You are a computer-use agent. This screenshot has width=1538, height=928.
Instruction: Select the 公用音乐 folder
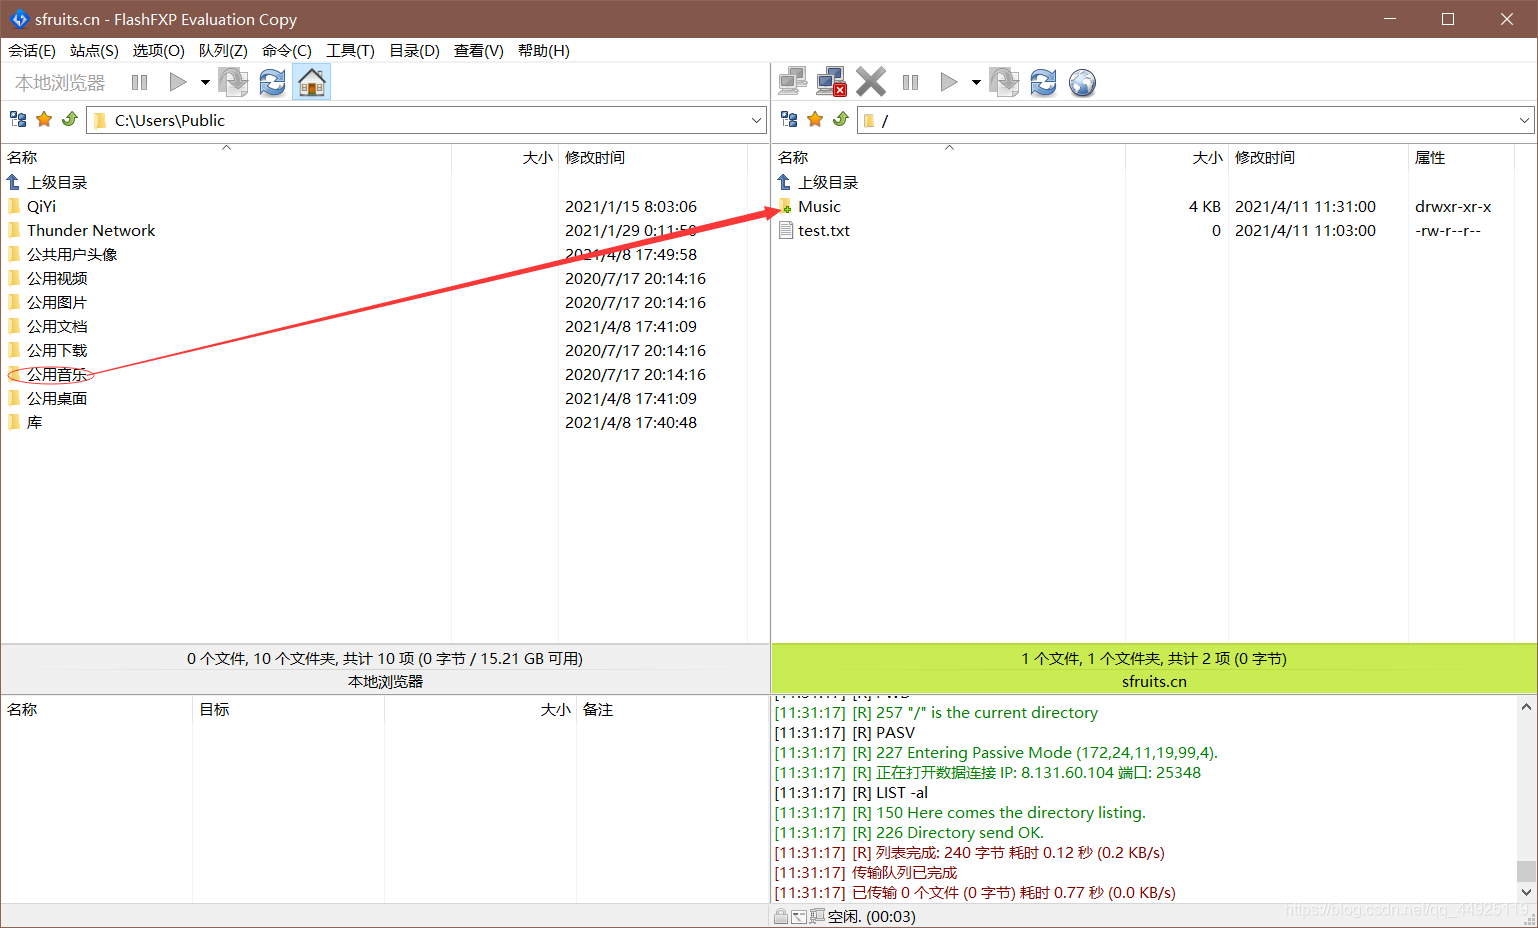[x=57, y=375]
